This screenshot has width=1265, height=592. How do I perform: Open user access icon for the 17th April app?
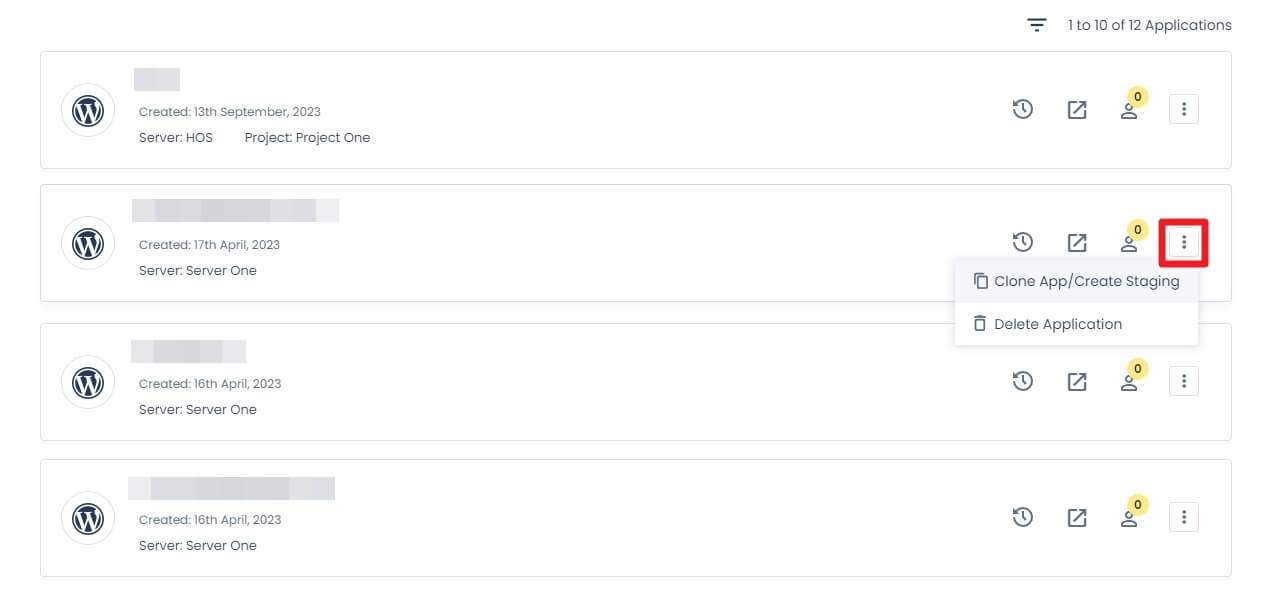click(1129, 243)
